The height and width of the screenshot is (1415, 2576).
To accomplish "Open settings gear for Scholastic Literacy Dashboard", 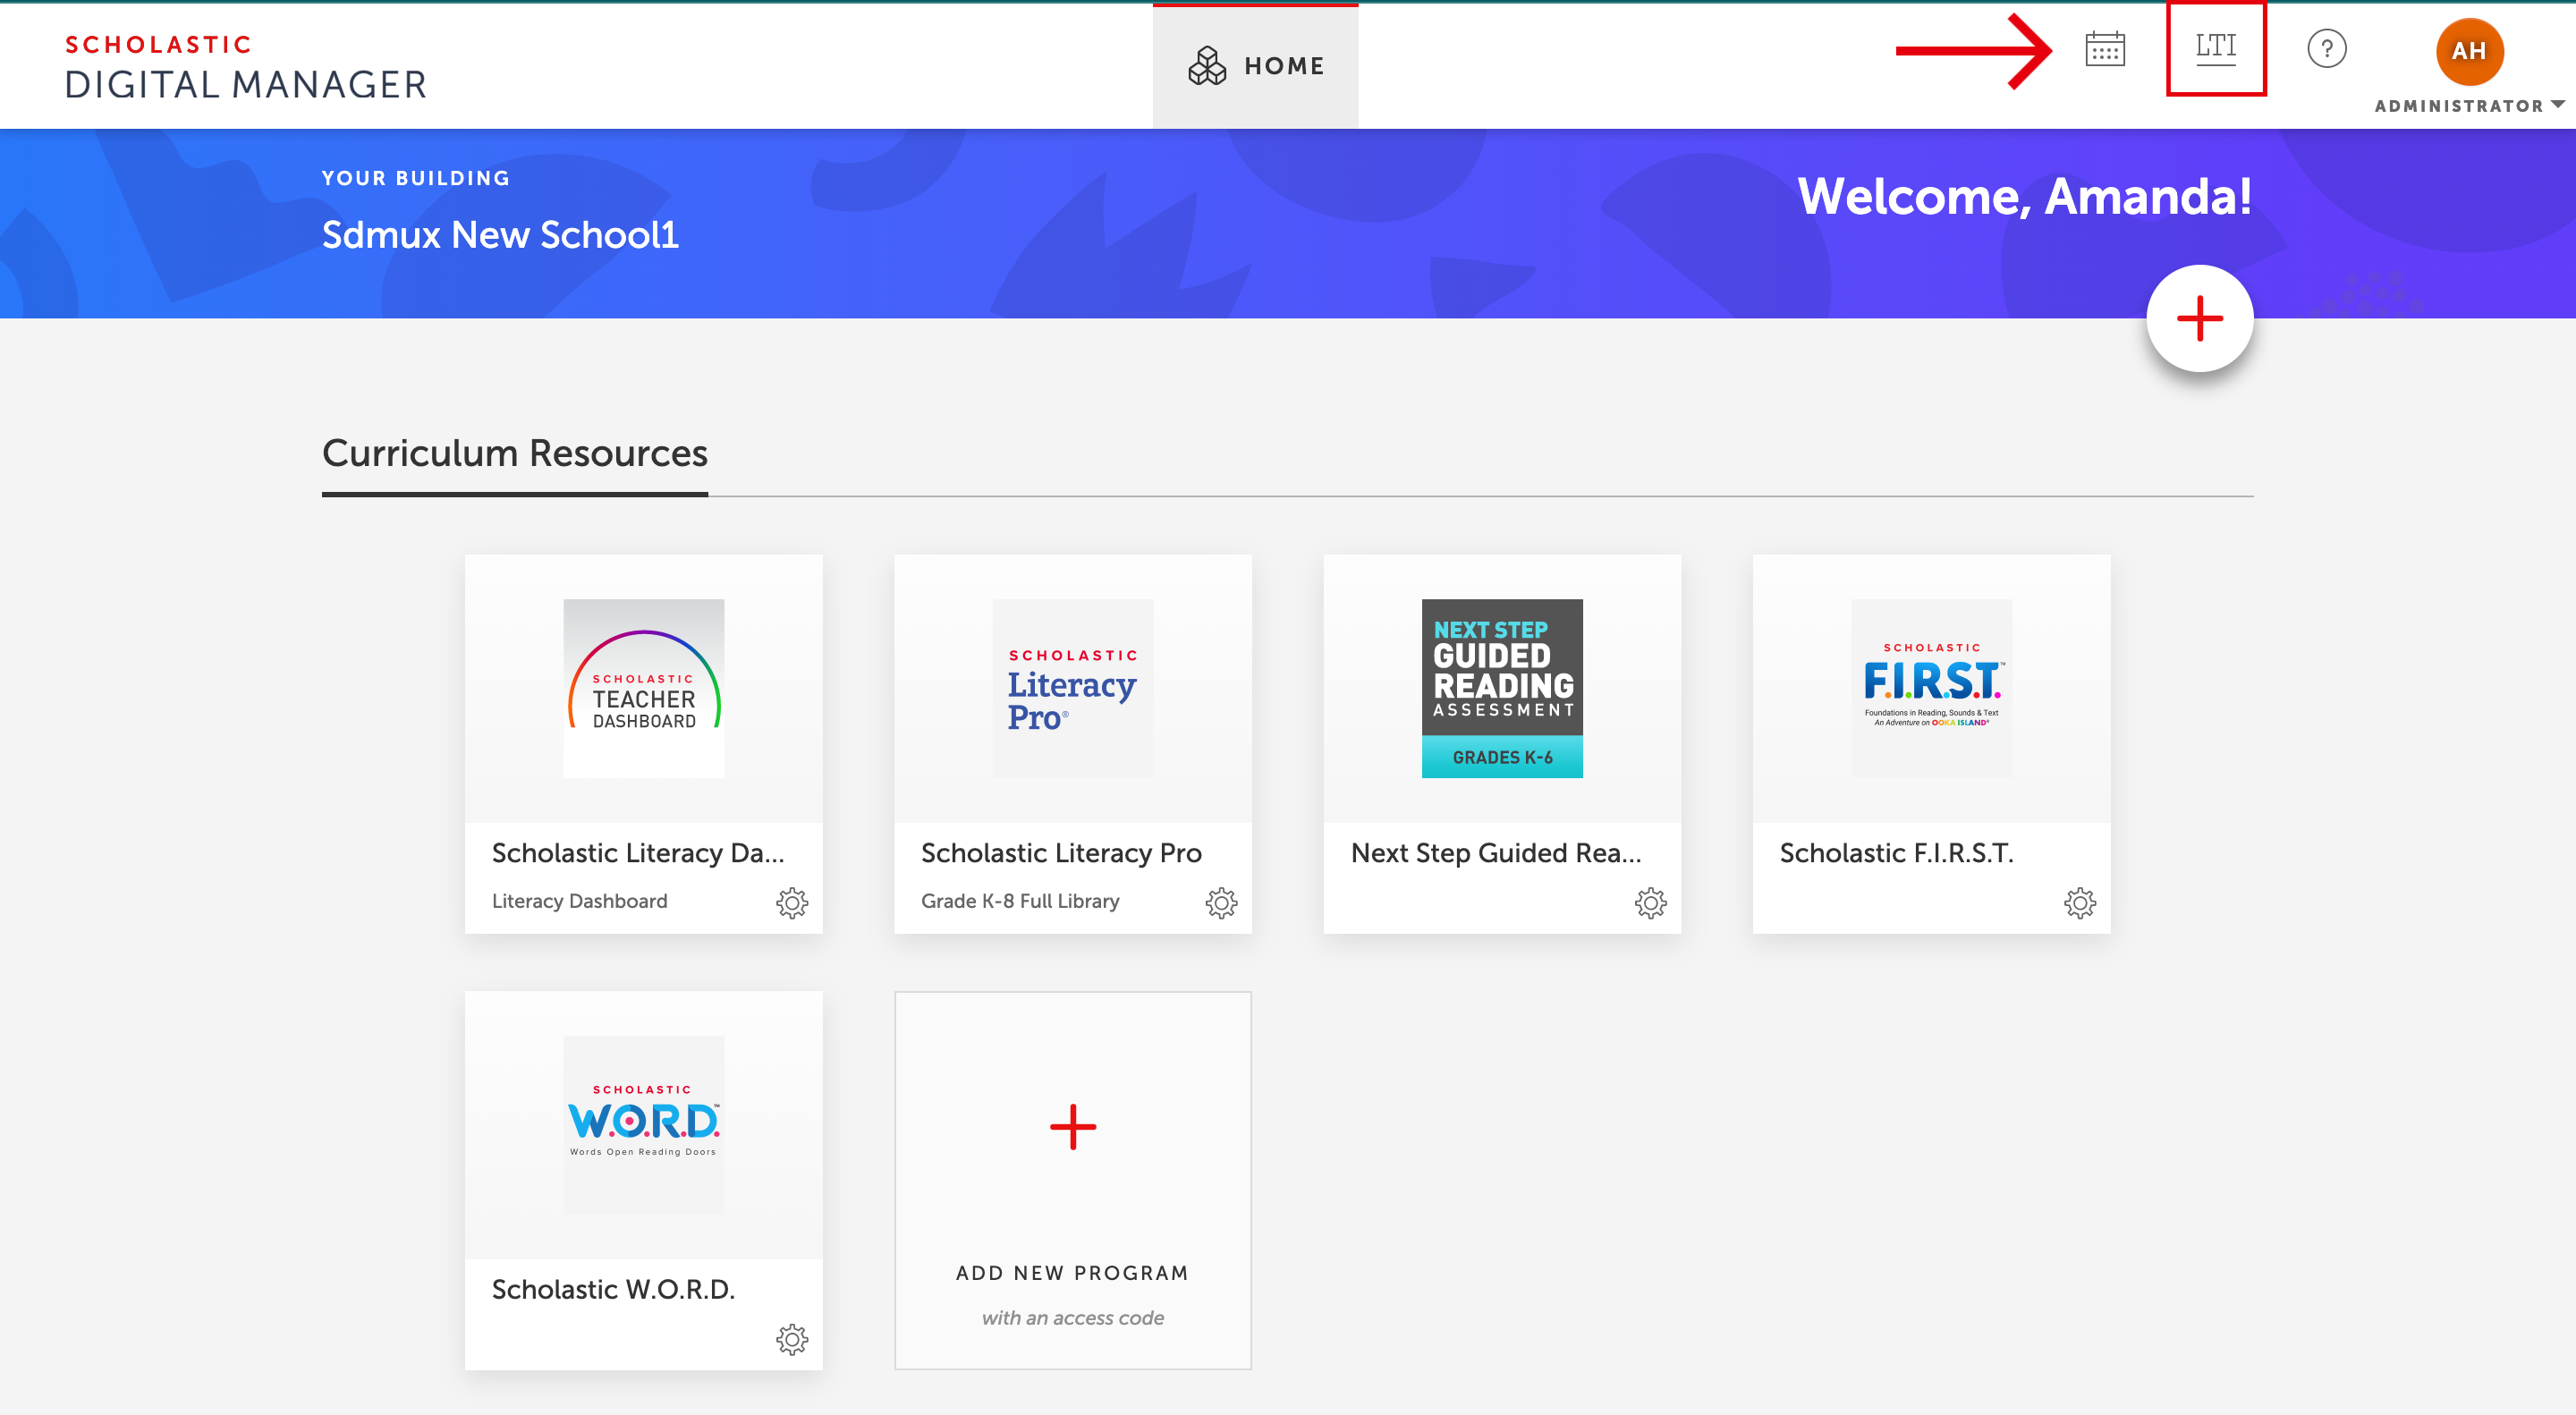I will (792, 902).
